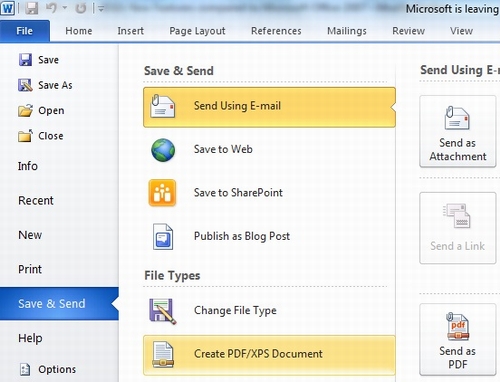Screen dimensions: 500x382
Task: Open the Mailings ribbon tab
Action: click(x=347, y=31)
